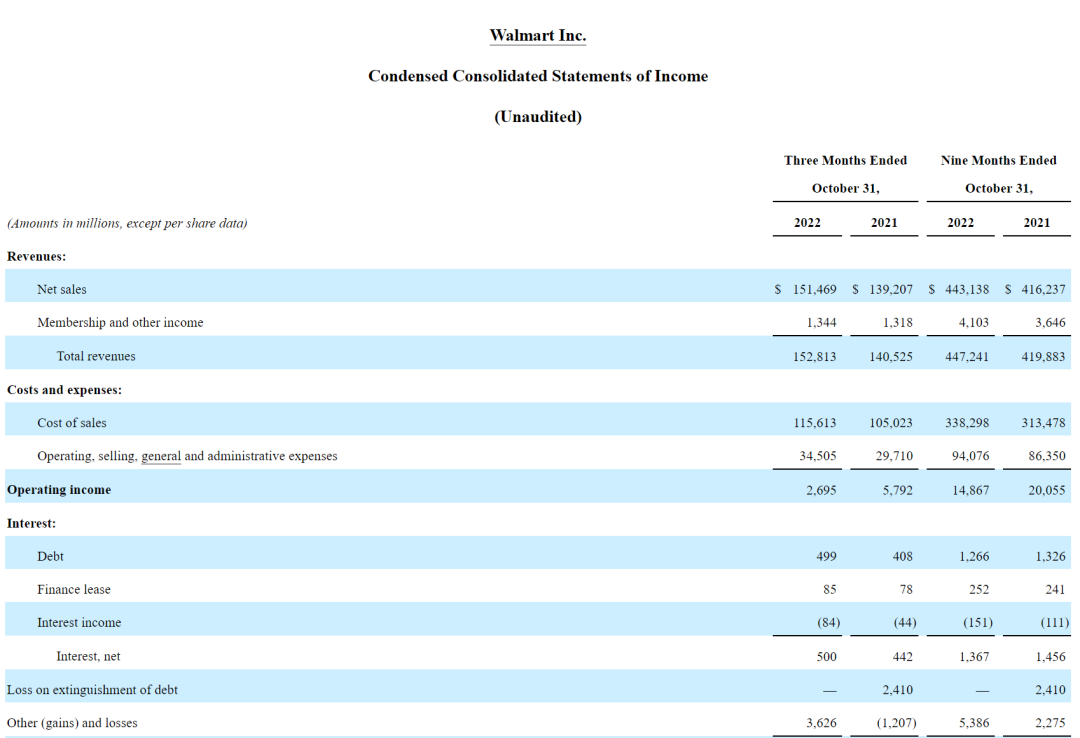Select the Debt interest row label
Viewport: 1080px width, 738px height.
point(50,556)
